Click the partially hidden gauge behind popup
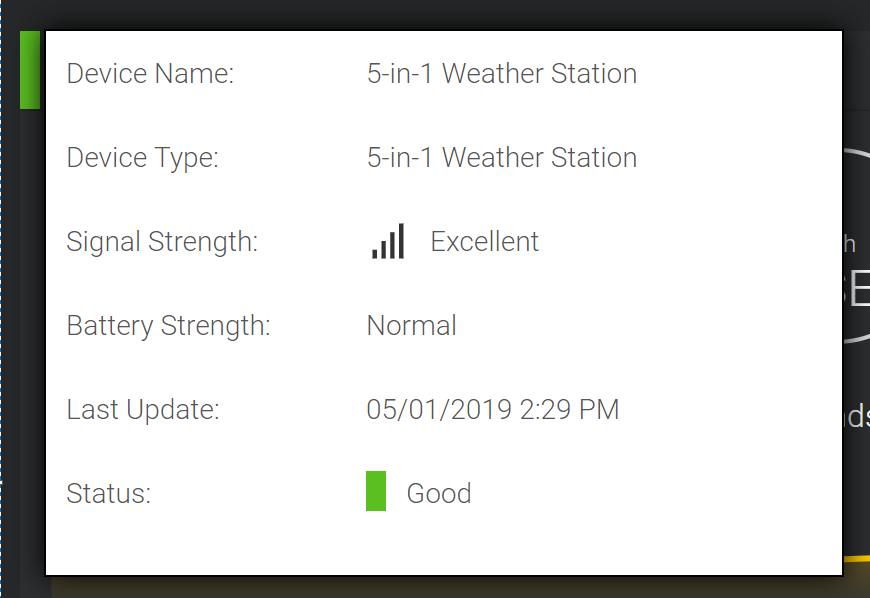This screenshot has width=870, height=598. point(856,245)
